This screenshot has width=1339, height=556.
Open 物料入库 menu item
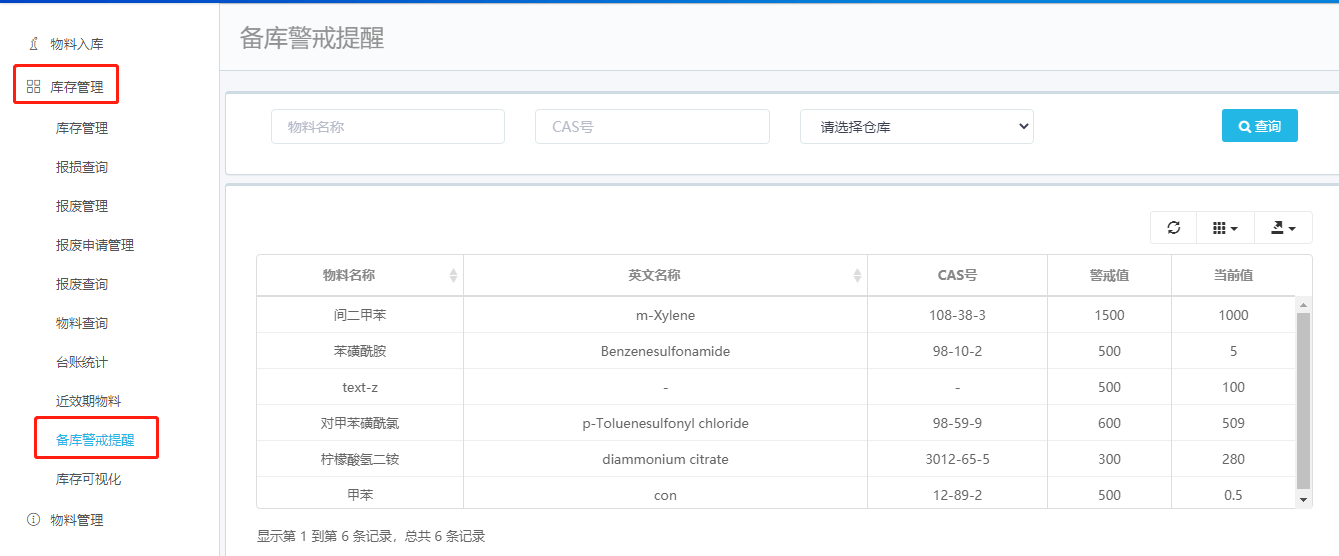77,44
